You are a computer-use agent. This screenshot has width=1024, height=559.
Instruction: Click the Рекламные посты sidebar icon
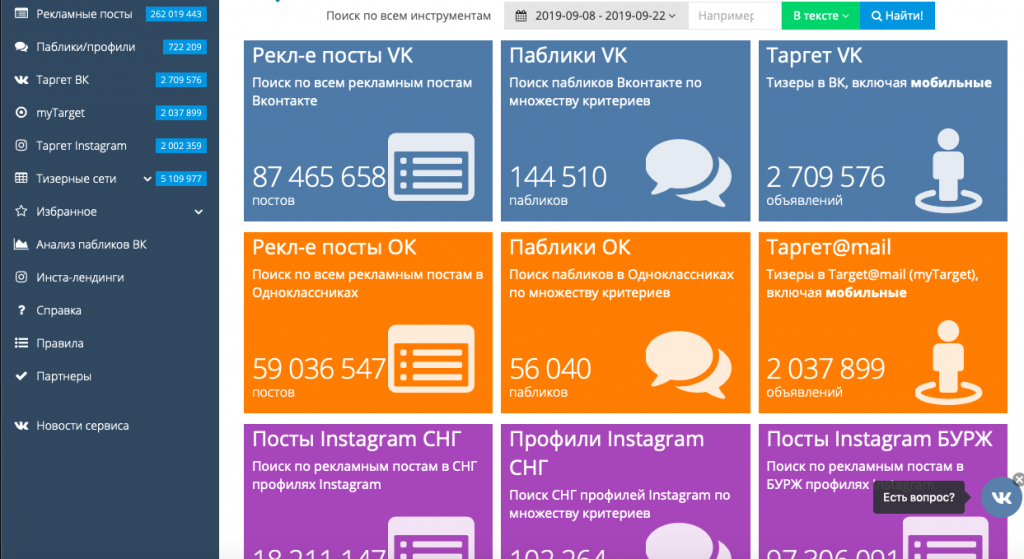[21, 14]
